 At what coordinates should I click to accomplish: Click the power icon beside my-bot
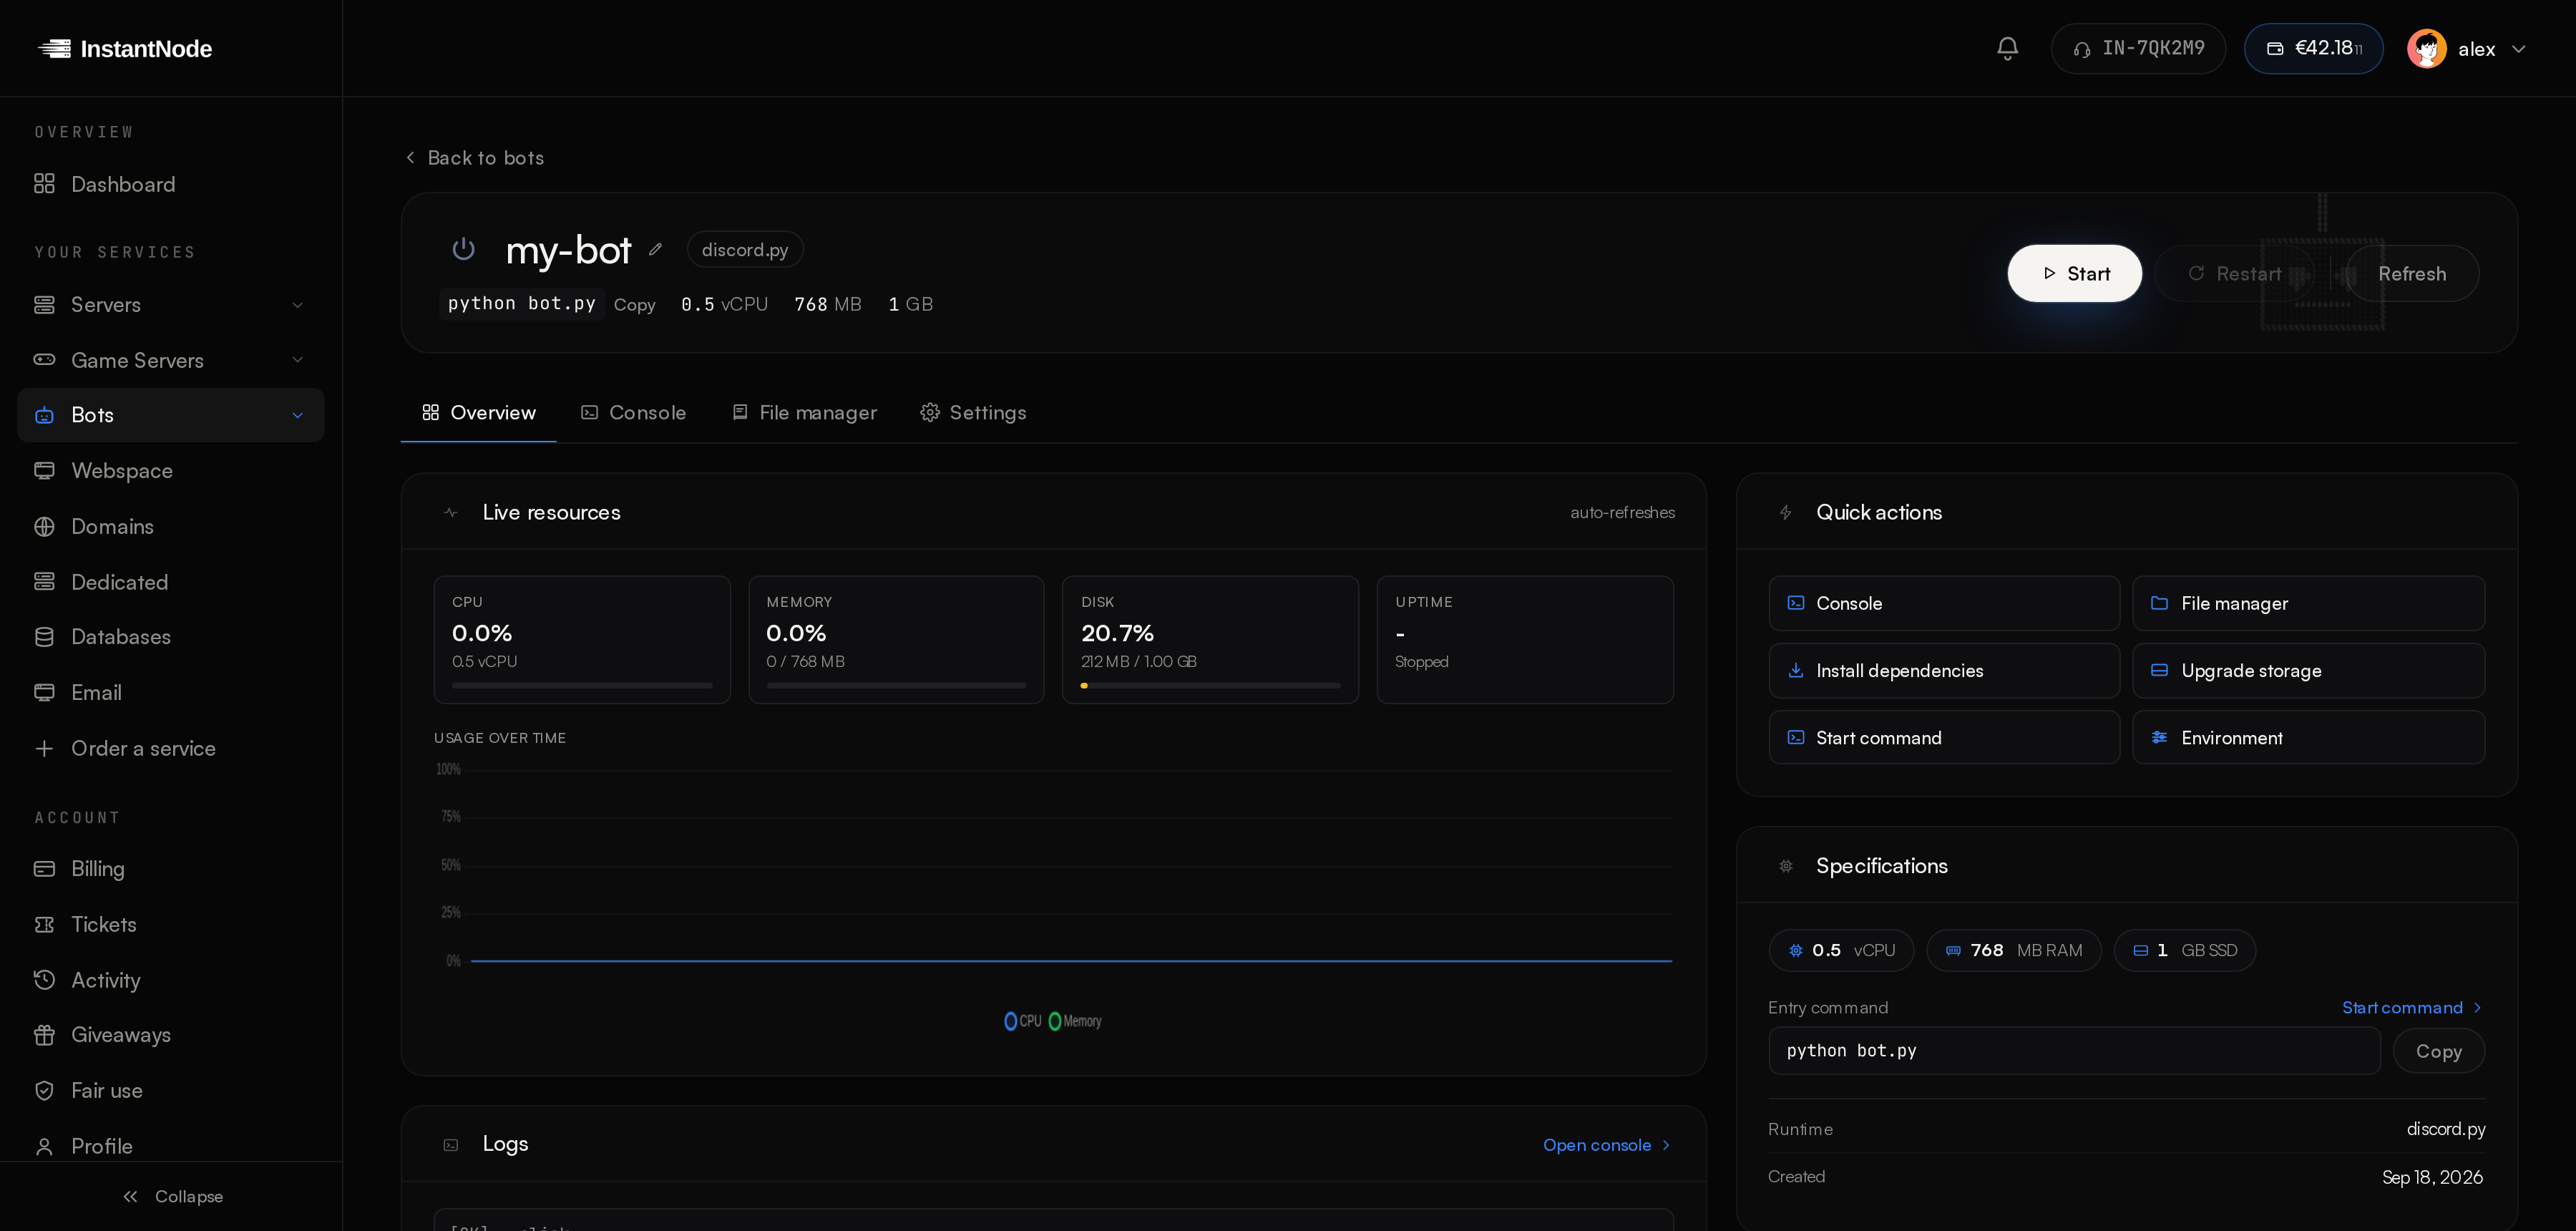pos(463,249)
